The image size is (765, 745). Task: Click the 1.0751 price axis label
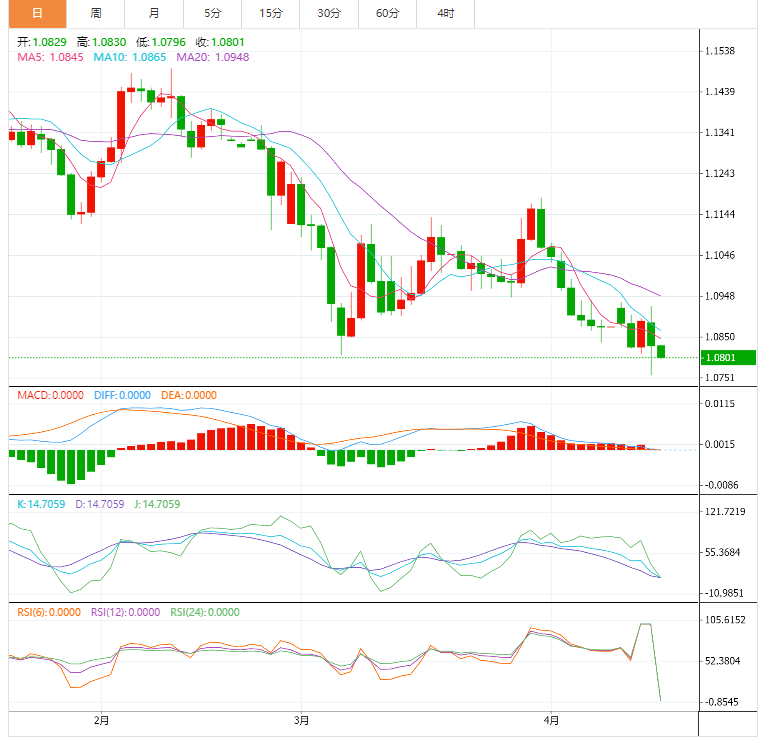(x=720, y=378)
